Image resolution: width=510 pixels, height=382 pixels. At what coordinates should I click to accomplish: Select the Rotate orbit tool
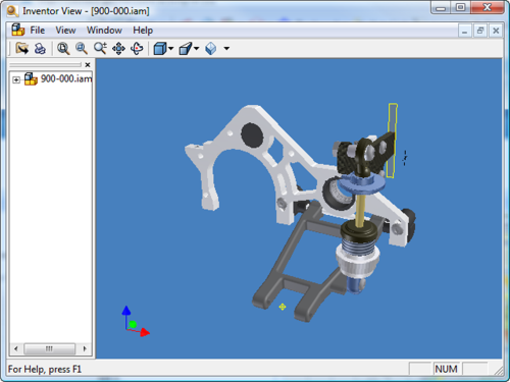click(137, 49)
